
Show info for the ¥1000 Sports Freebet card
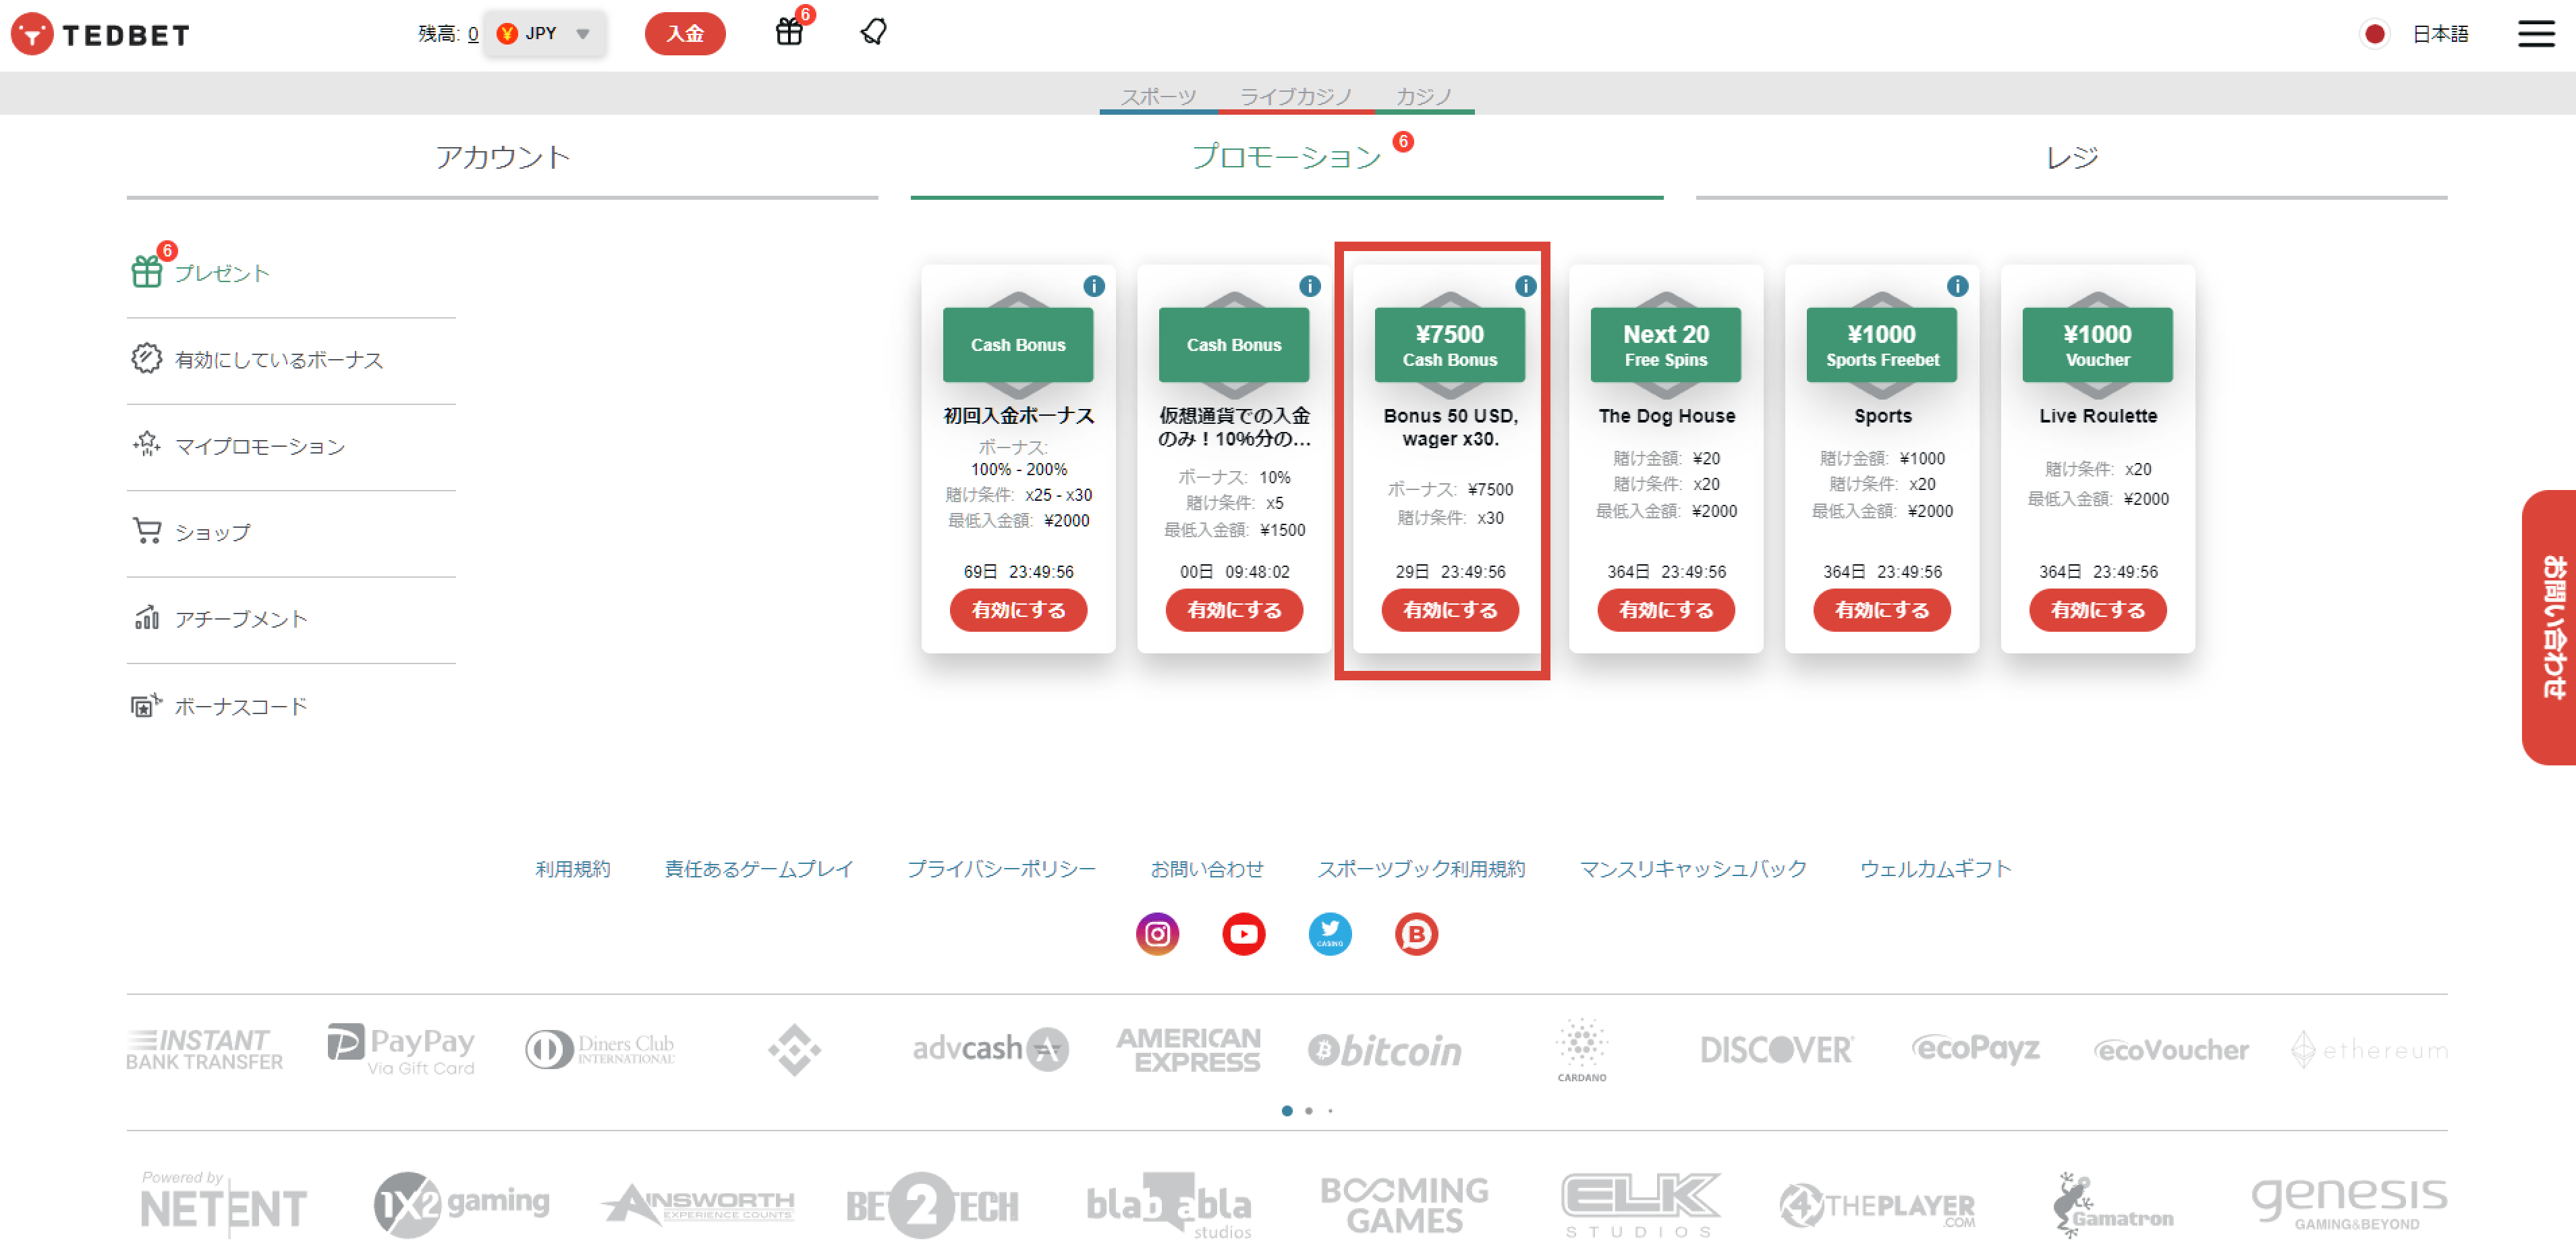point(1957,285)
